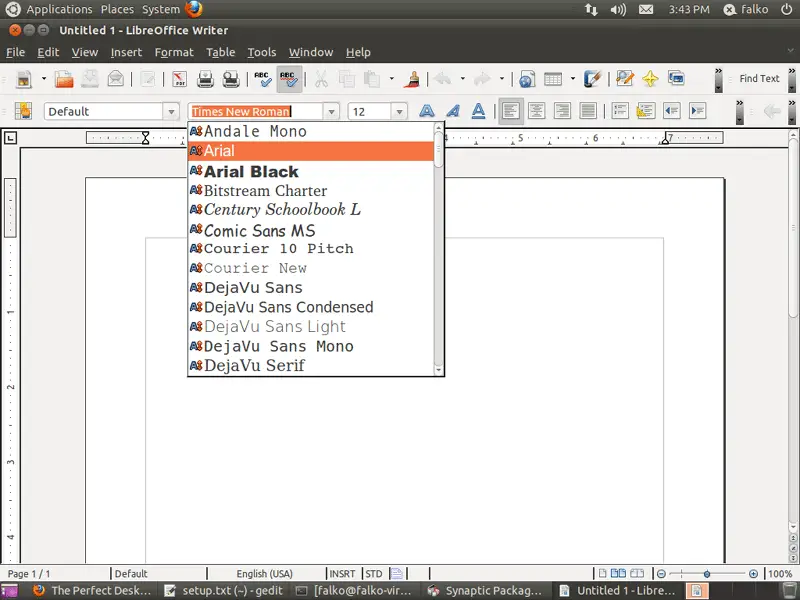Screen dimensions: 800x600
Task: Open the Insert menu
Action: tap(126, 52)
